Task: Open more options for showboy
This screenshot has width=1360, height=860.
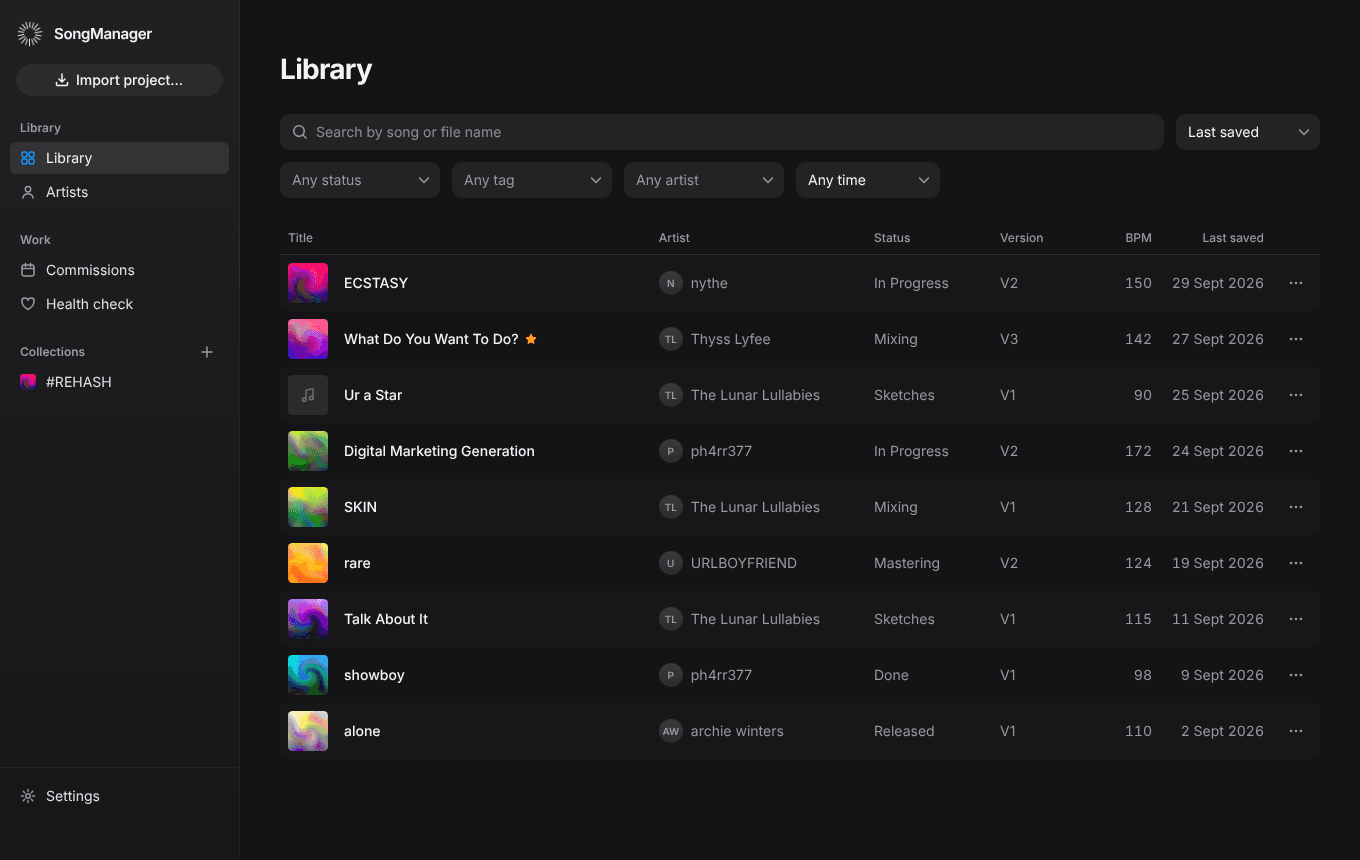Action: click(x=1296, y=675)
